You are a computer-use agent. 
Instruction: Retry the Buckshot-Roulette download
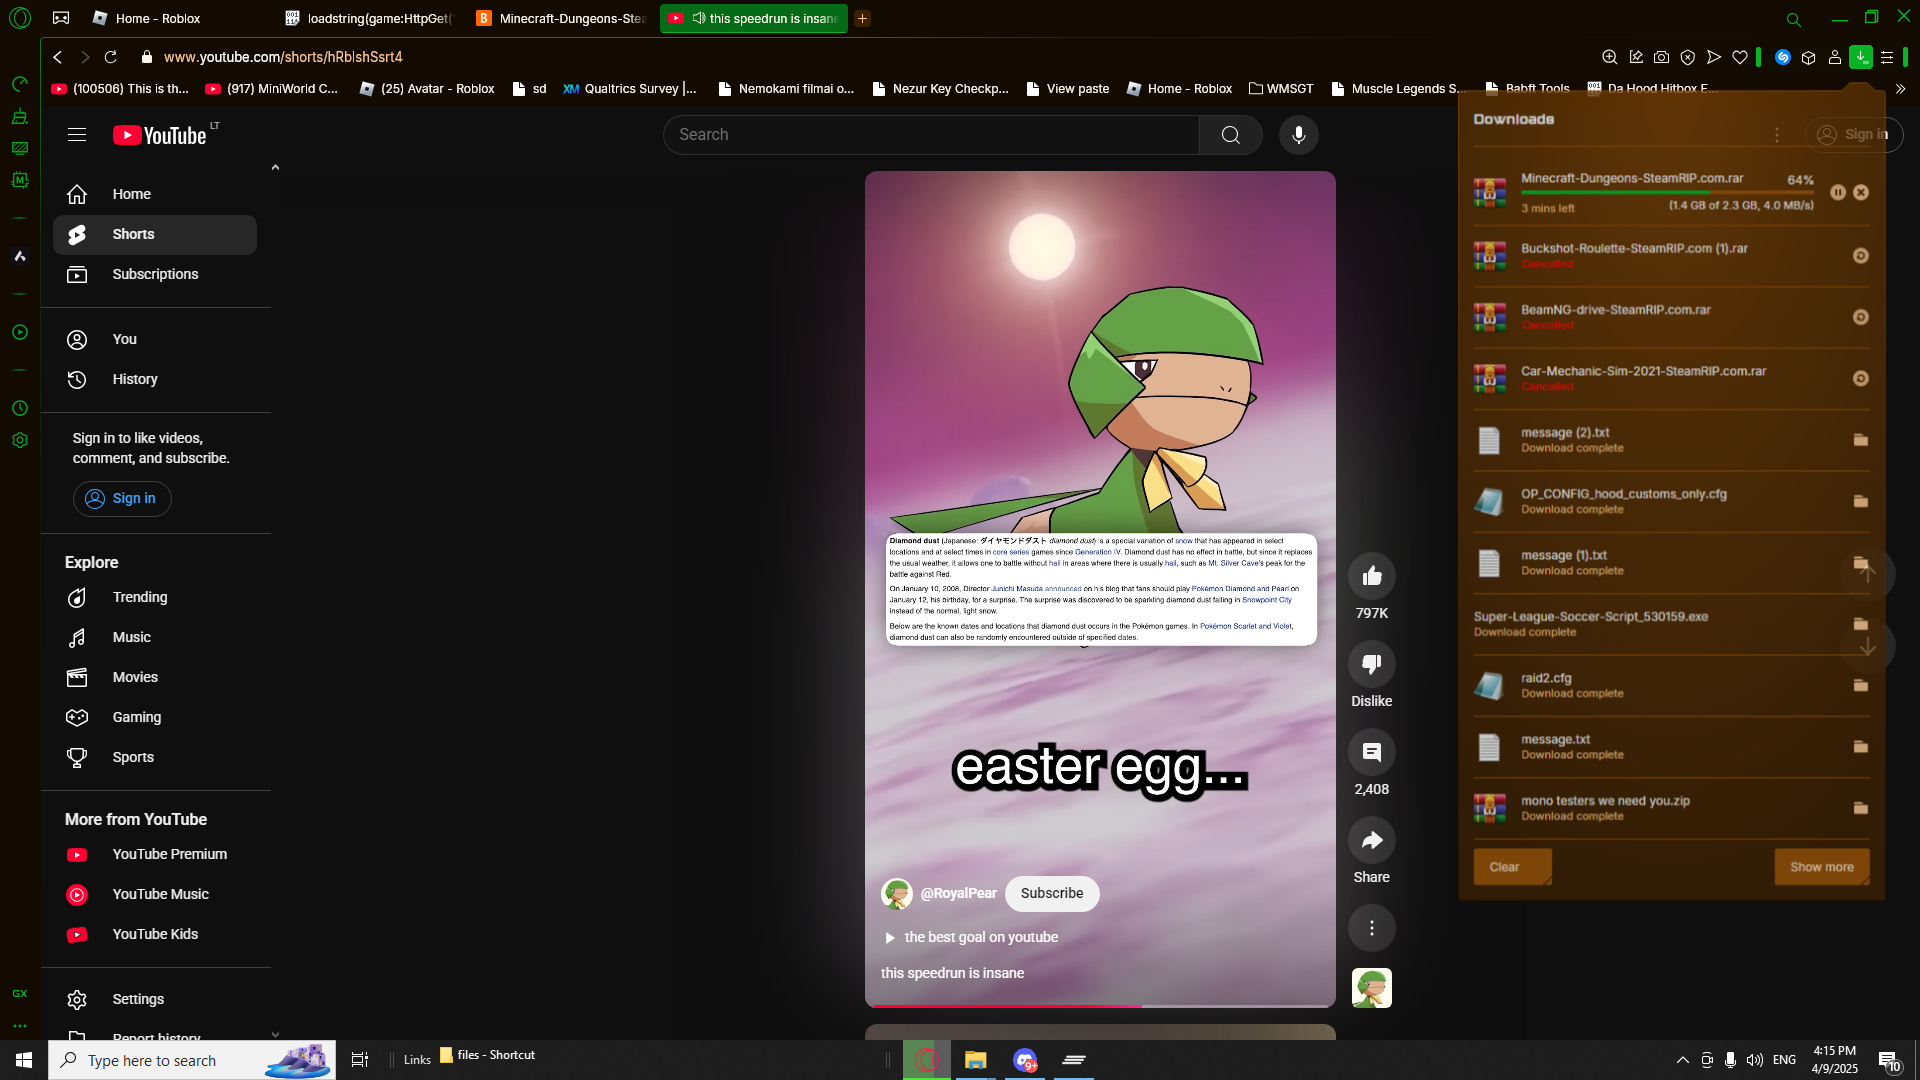point(1861,256)
